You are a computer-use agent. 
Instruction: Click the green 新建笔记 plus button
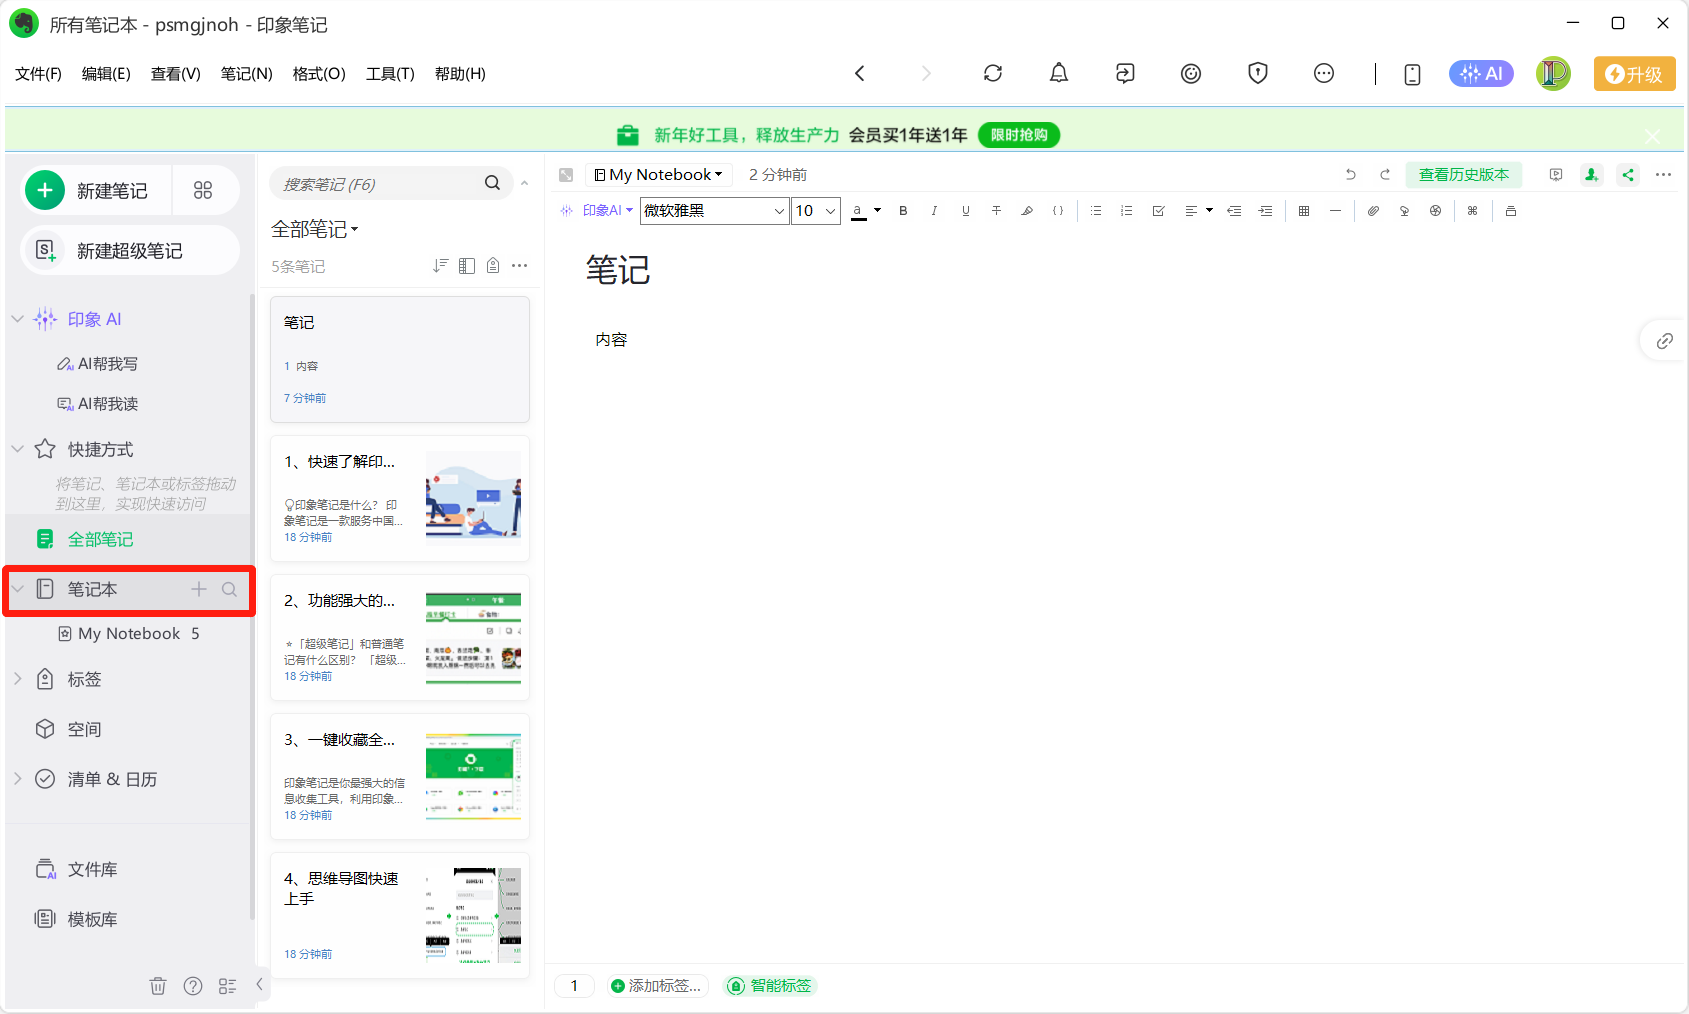click(45, 190)
